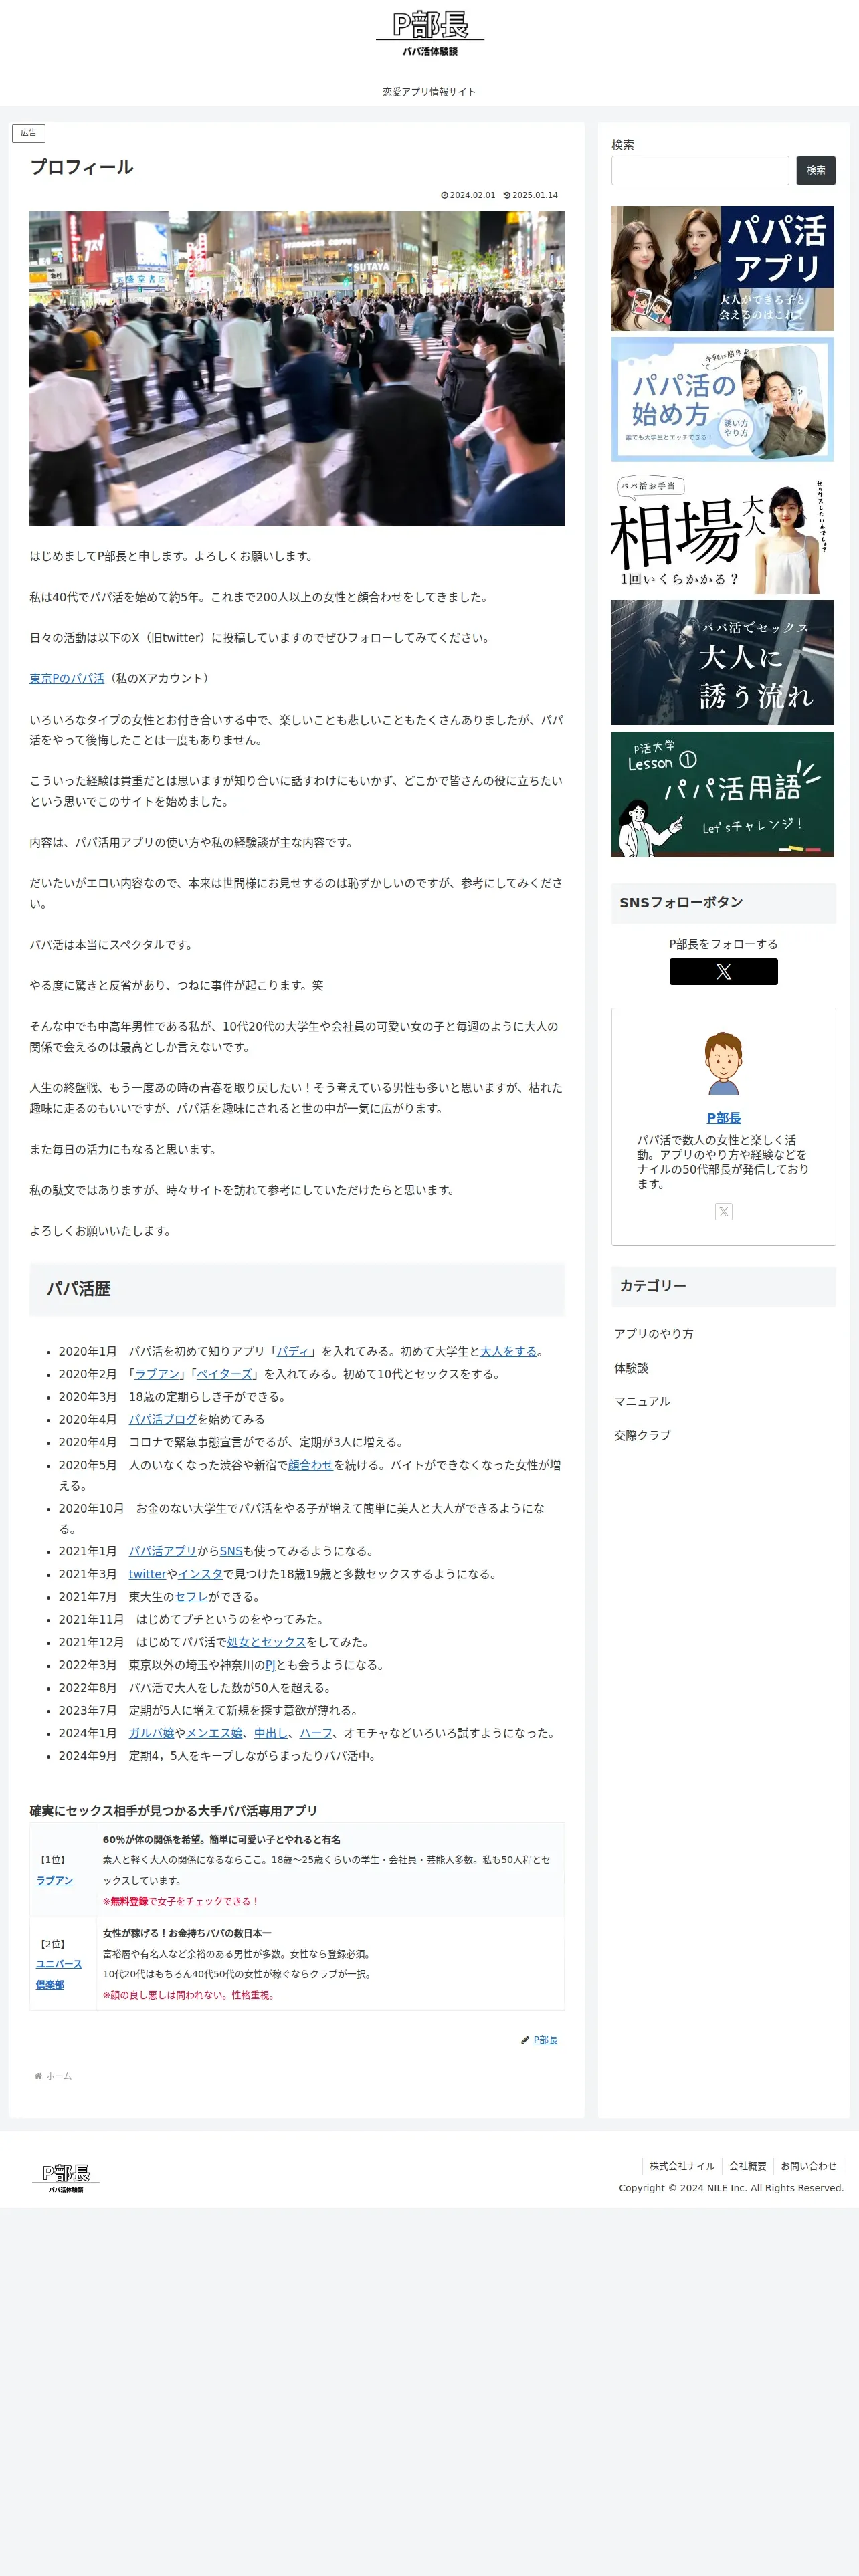Click the 中出し link
859x2576 pixels.
(x=271, y=1733)
